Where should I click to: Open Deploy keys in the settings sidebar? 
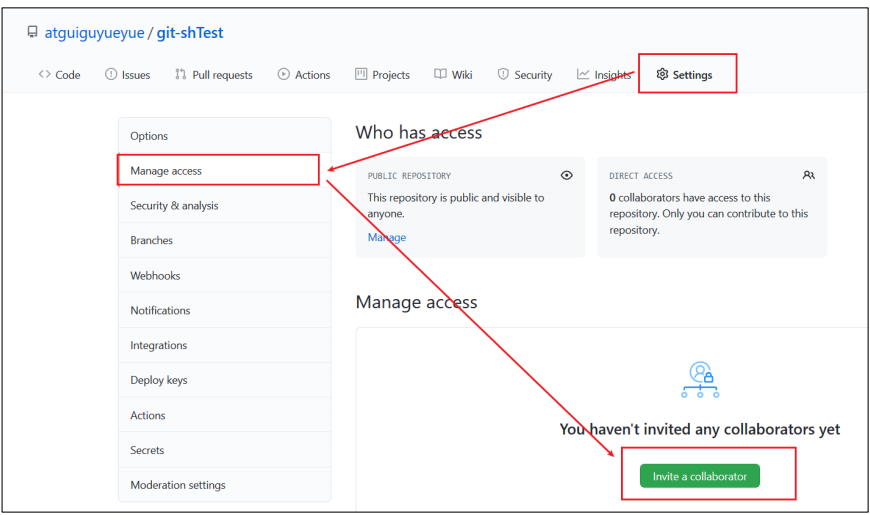(225, 380)
